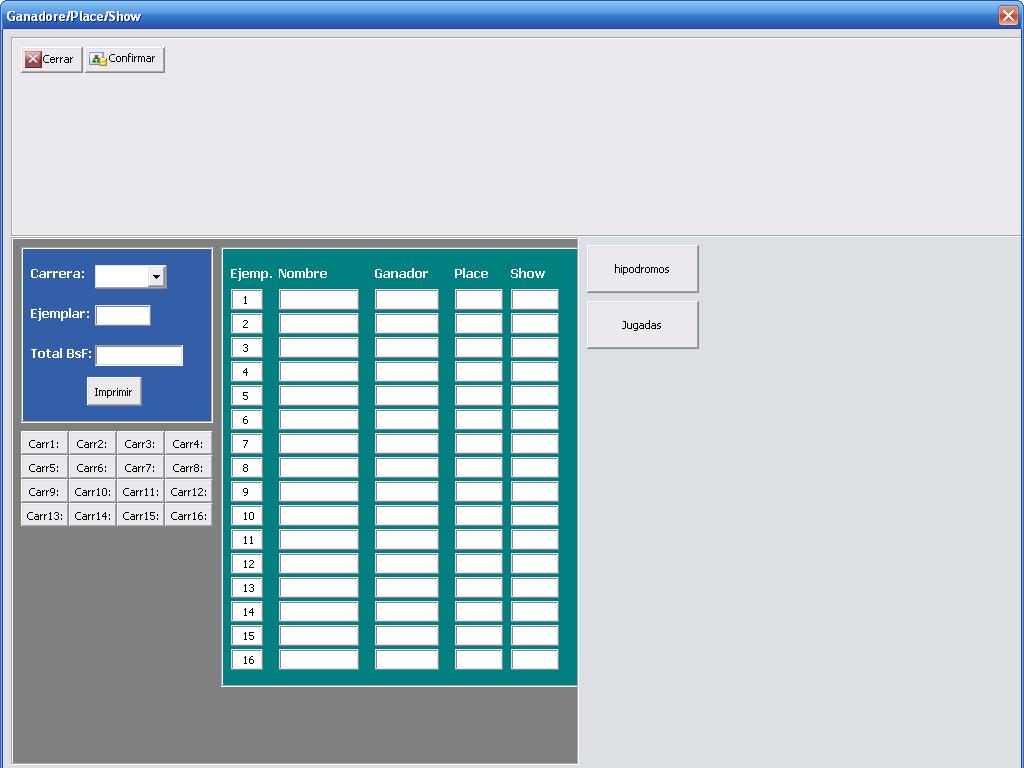Click the Ganador column header
The width and height of the screenshot is (1024, 768).
click(401, 274)
